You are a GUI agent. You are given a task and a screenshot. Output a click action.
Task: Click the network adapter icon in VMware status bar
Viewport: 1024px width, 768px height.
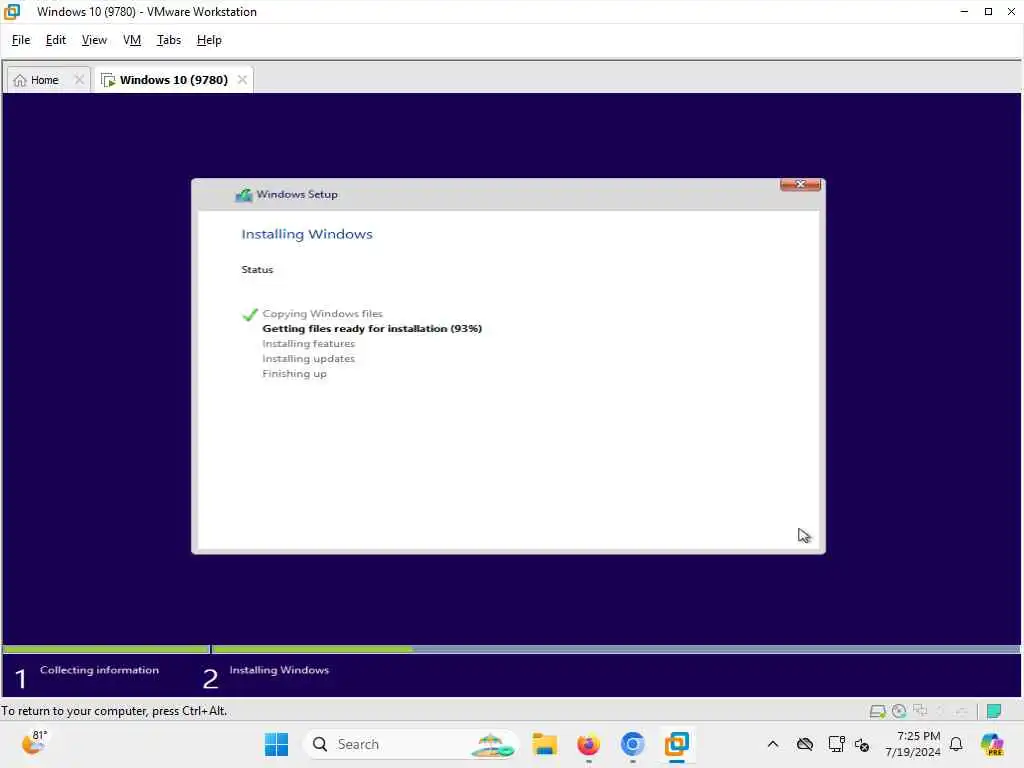pyautogui.click(x=920, y=711)
